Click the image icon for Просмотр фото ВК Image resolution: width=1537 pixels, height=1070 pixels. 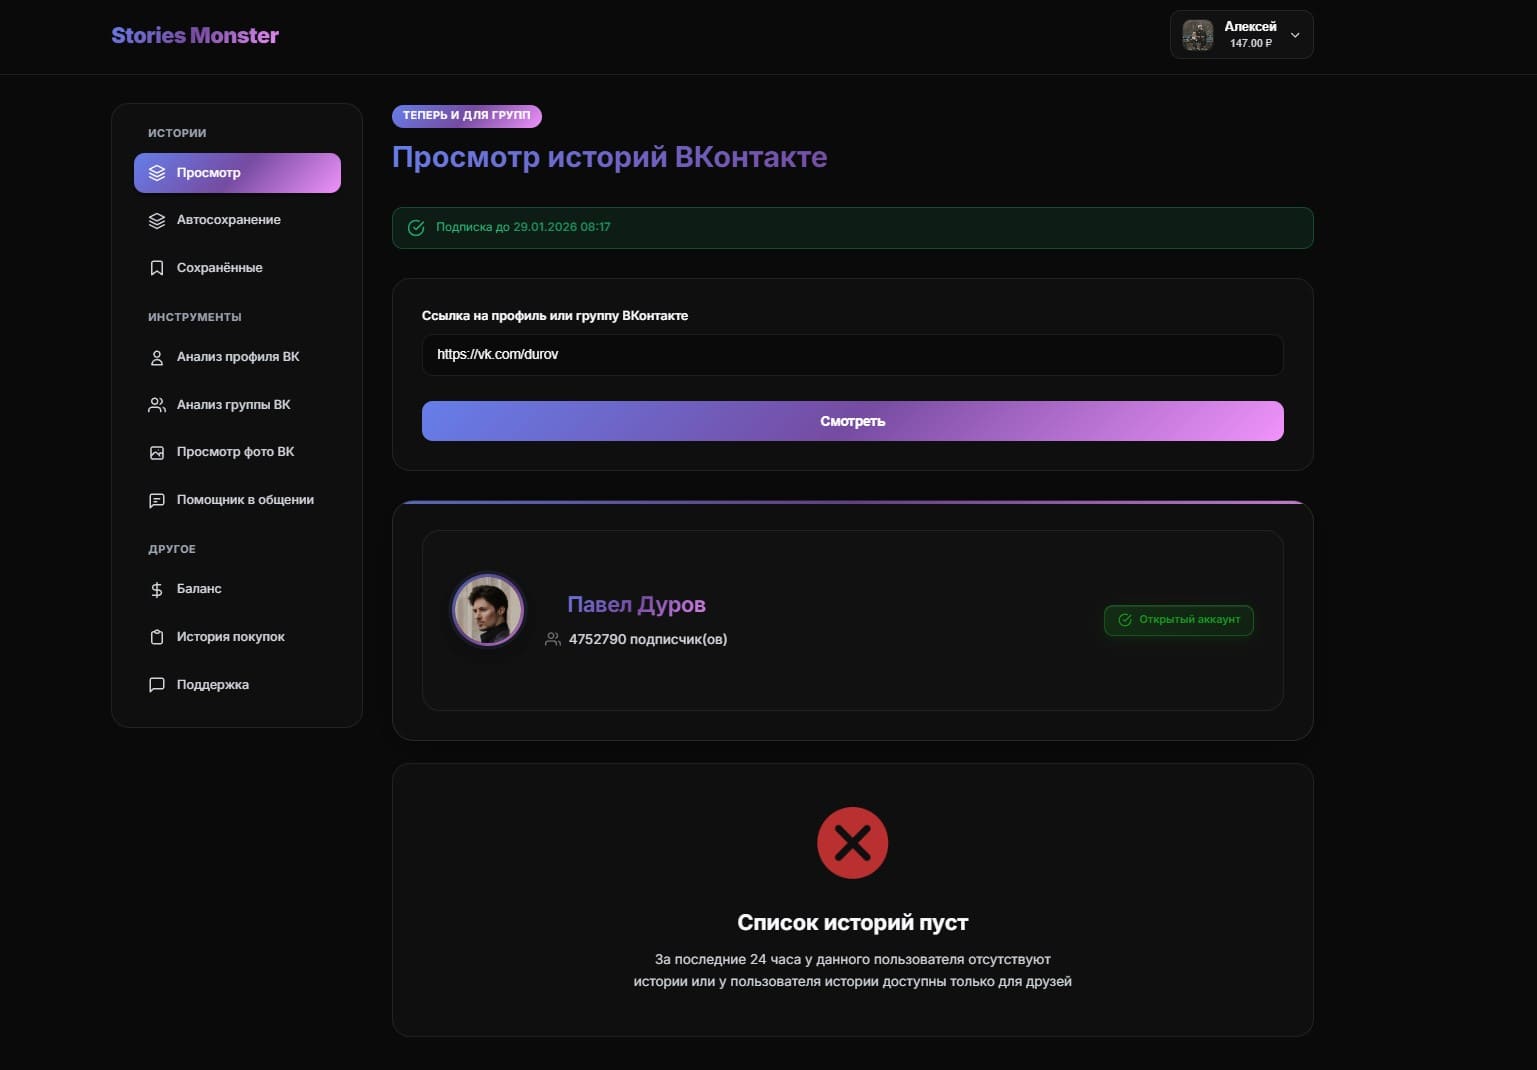click(x=157, y=452)
